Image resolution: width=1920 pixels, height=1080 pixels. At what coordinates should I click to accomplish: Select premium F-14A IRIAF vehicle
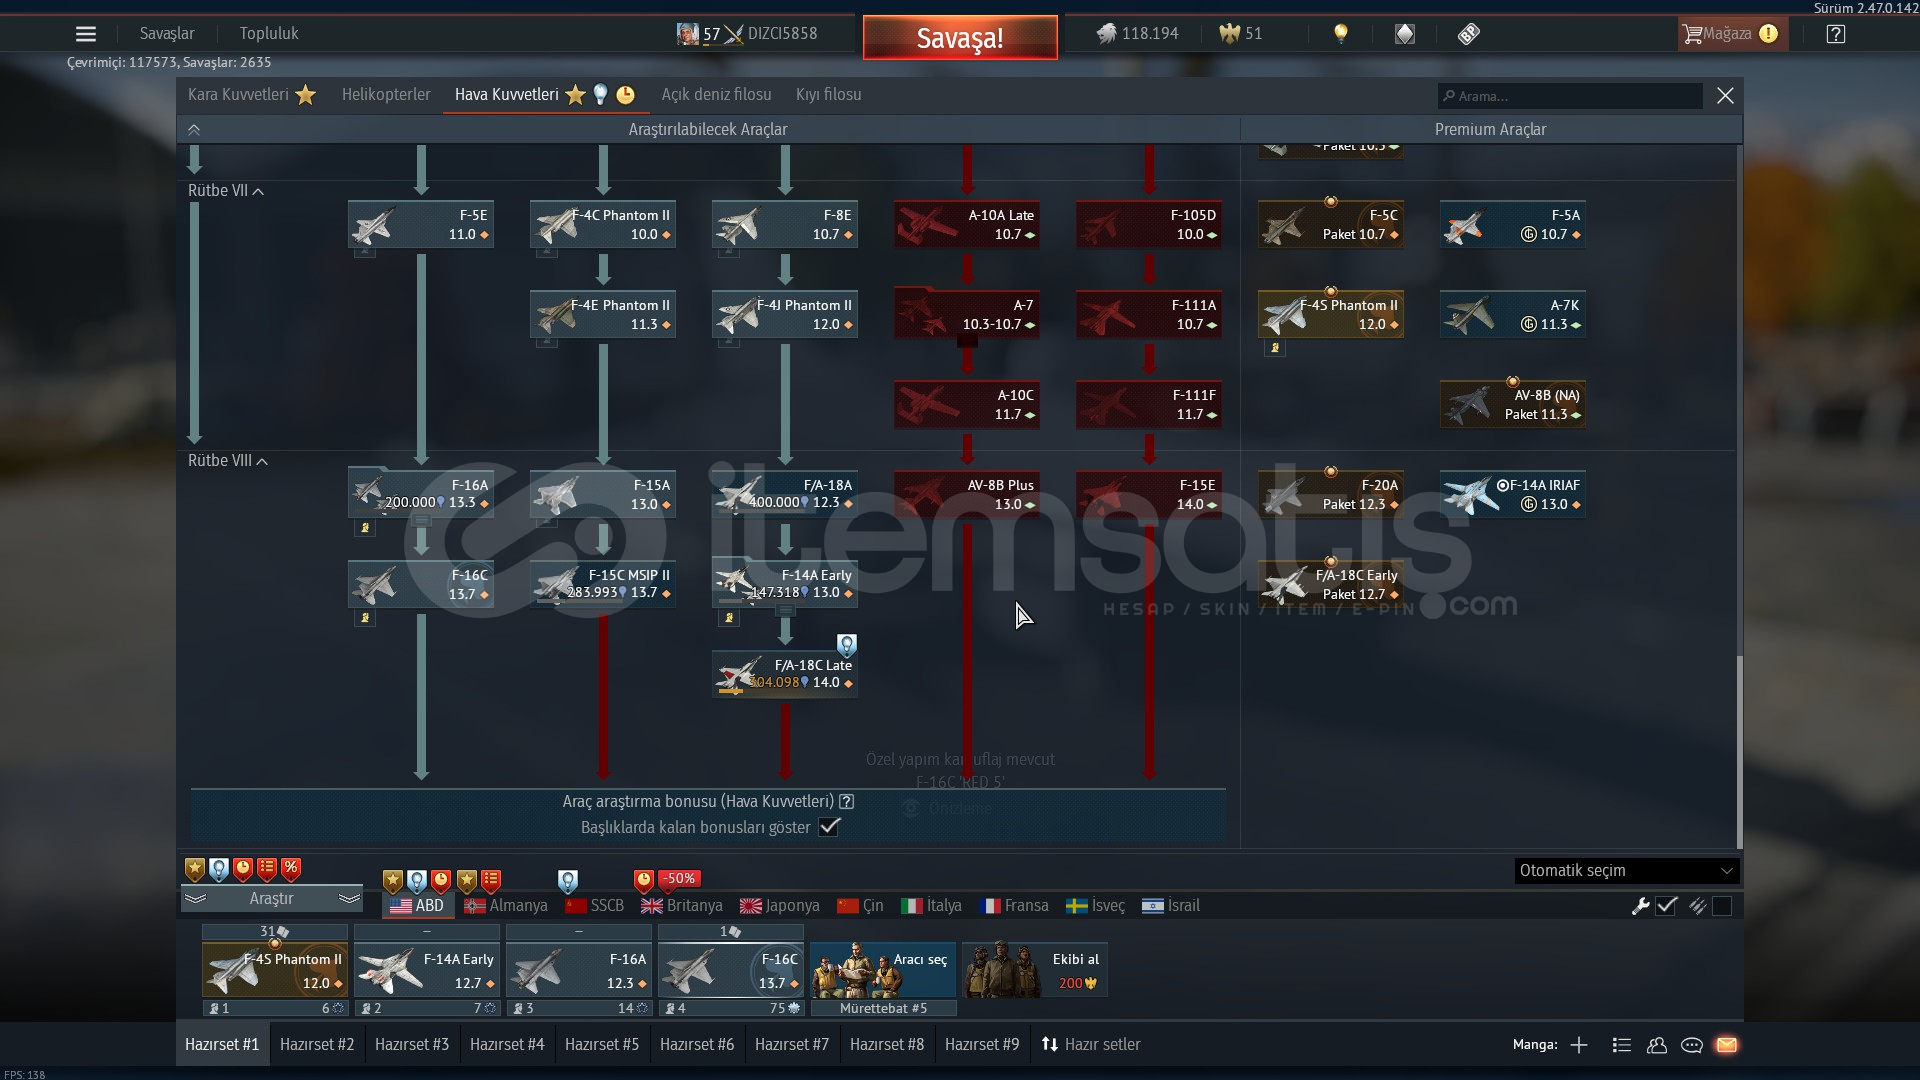[1513, 495]
